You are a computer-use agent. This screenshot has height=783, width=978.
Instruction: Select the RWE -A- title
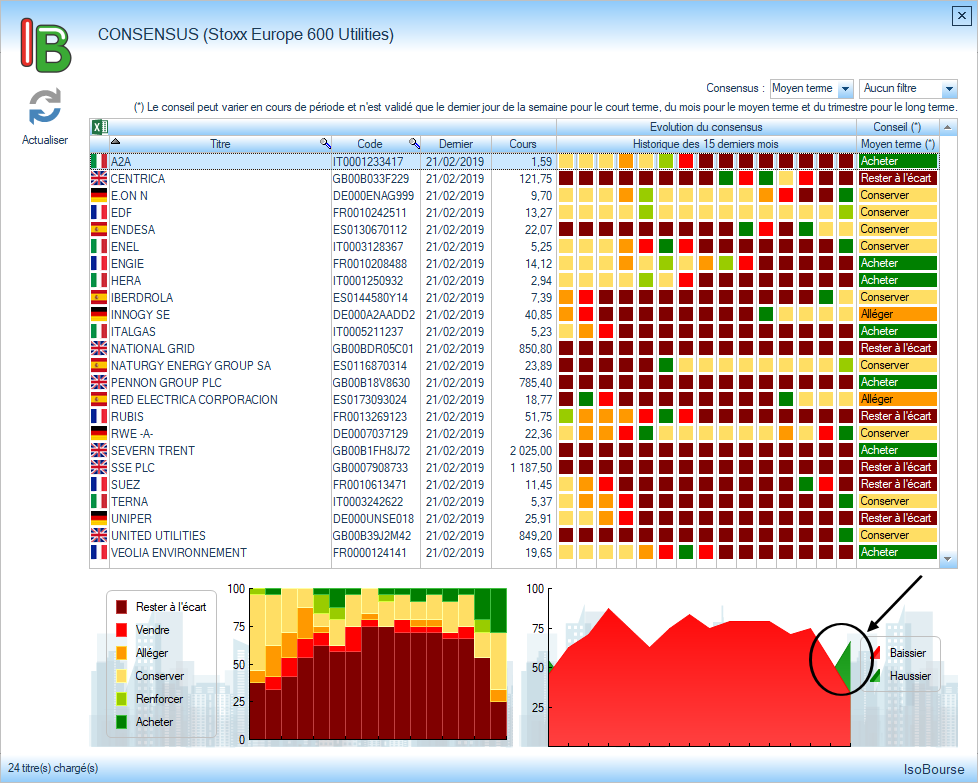point(132,434)
